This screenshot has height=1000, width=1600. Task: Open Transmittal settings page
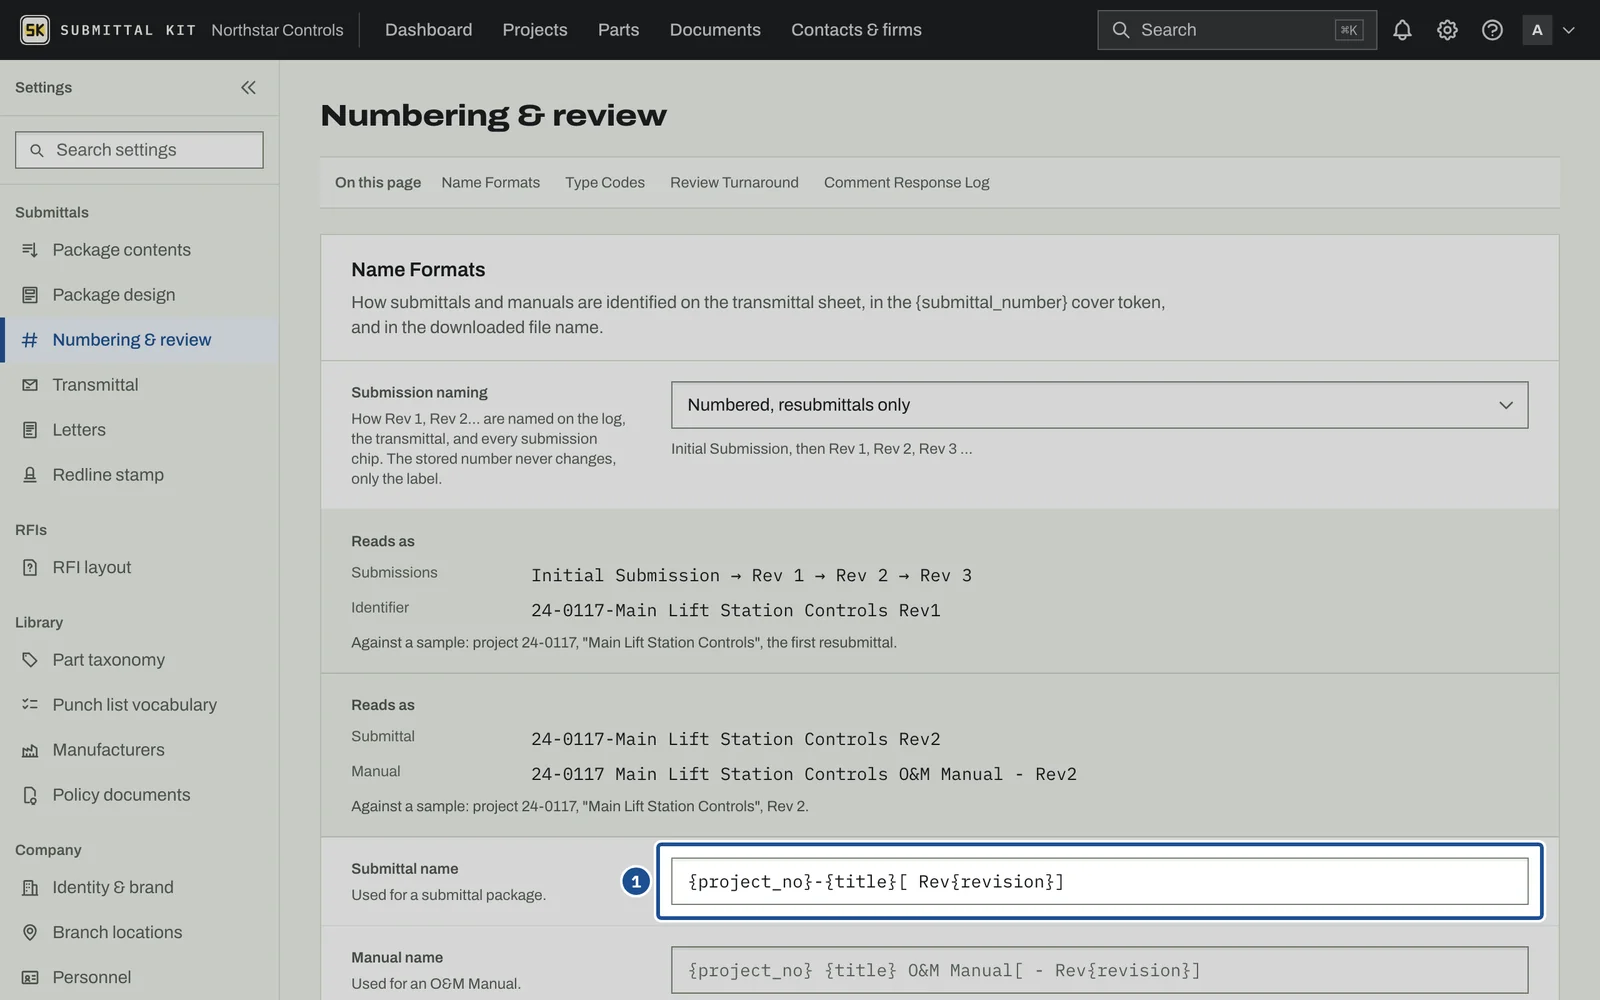click(x=140, y=385)
